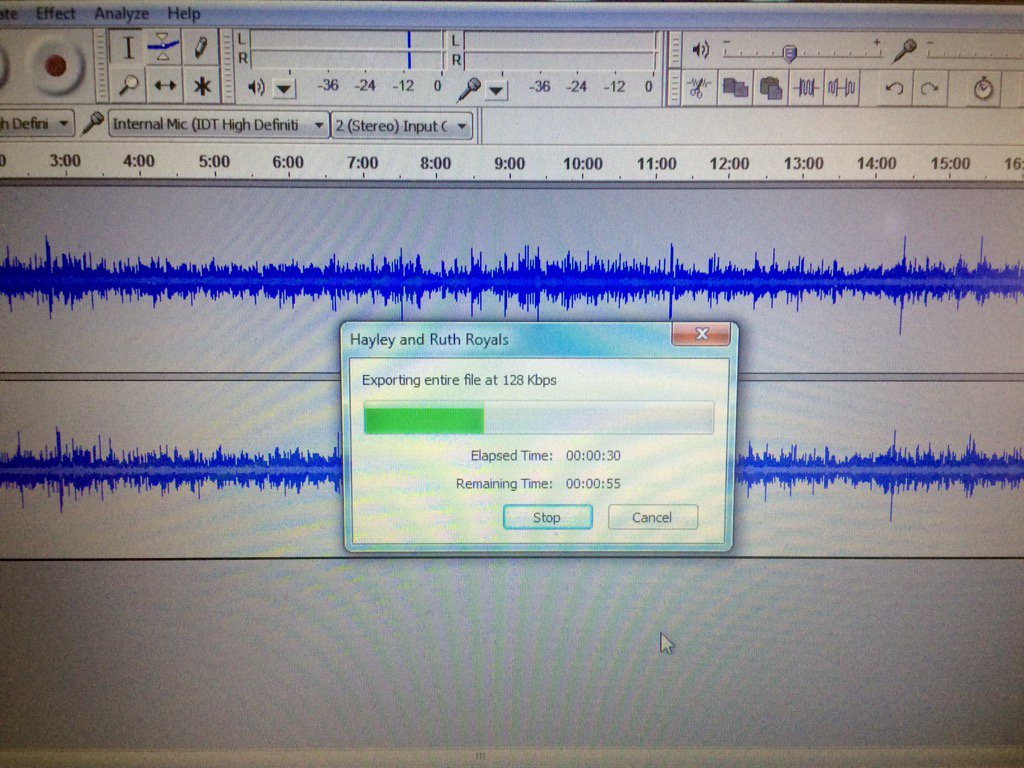Open the output device dropdown ending in Defini
1024x768 pixels.
tap(37, 123)
